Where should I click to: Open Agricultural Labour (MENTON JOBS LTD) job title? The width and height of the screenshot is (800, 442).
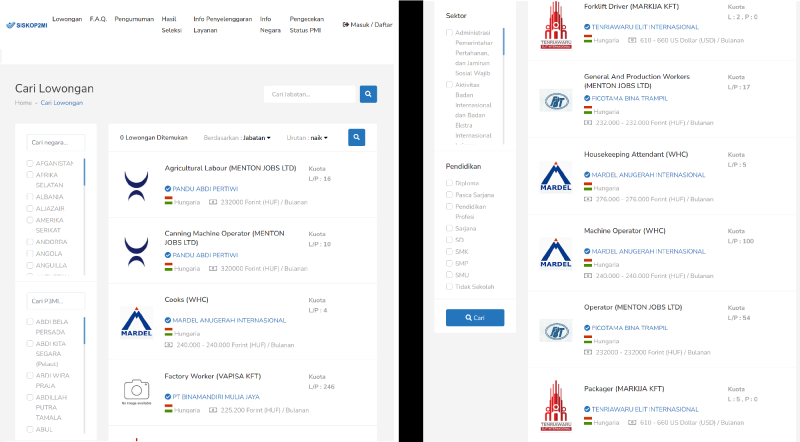(x=230, y=168)
